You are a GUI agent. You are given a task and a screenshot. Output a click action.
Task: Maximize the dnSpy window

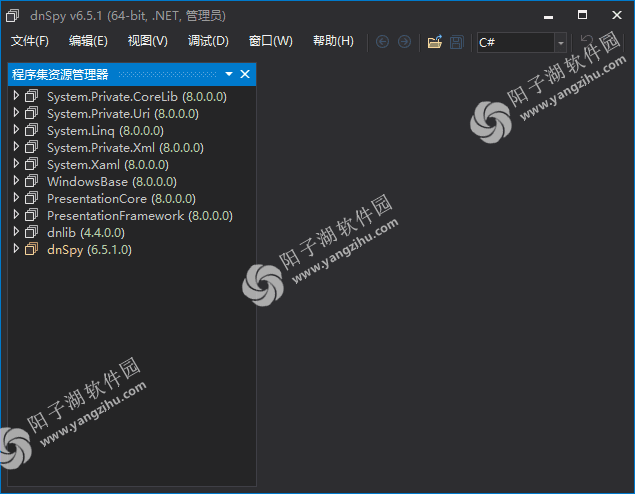[x=582, y=15]
